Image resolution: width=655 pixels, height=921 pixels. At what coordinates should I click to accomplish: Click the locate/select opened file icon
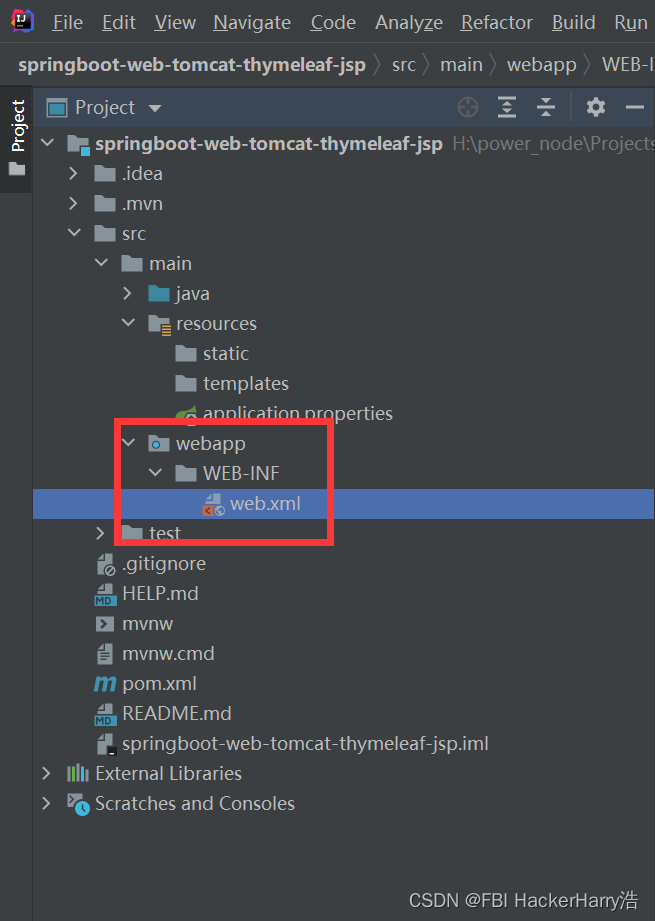[x=467, y=107]
